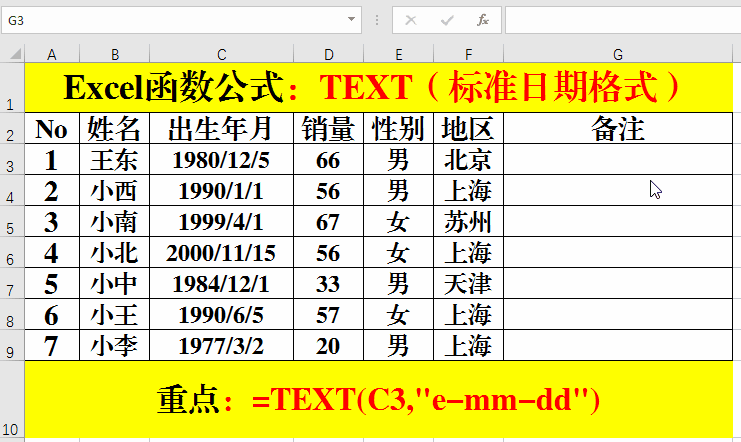Click the date cell '1999/4/1'
The height and width of the screenshot is (442, 741).
pyautogui.click(x=221, y=221)
